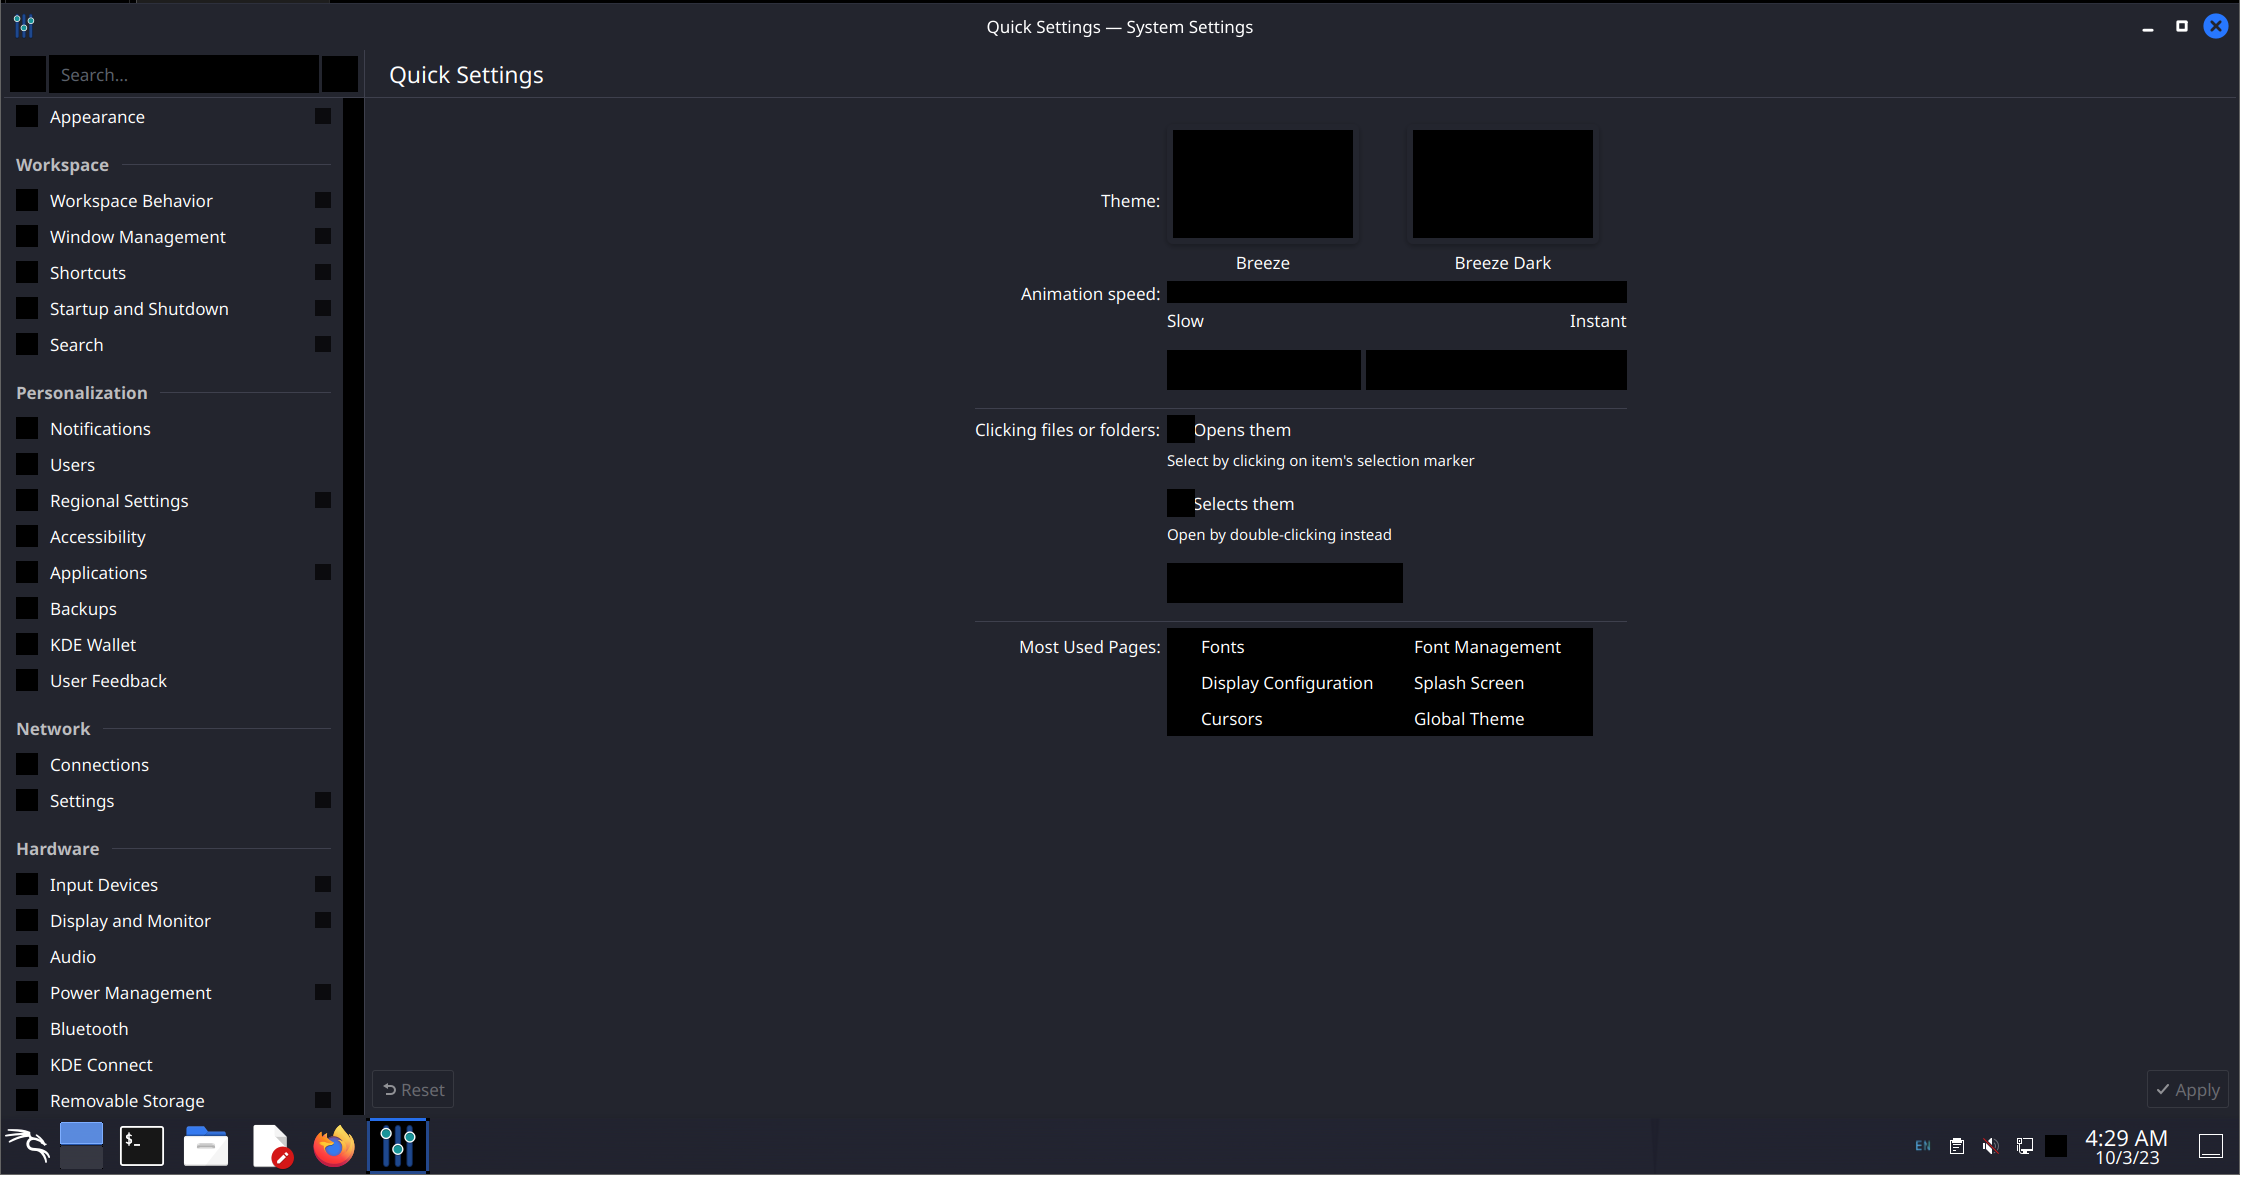Viewport: 2242px width, 1178px height.
Task: Click the sidebar Search field
Action: point(185,75)
